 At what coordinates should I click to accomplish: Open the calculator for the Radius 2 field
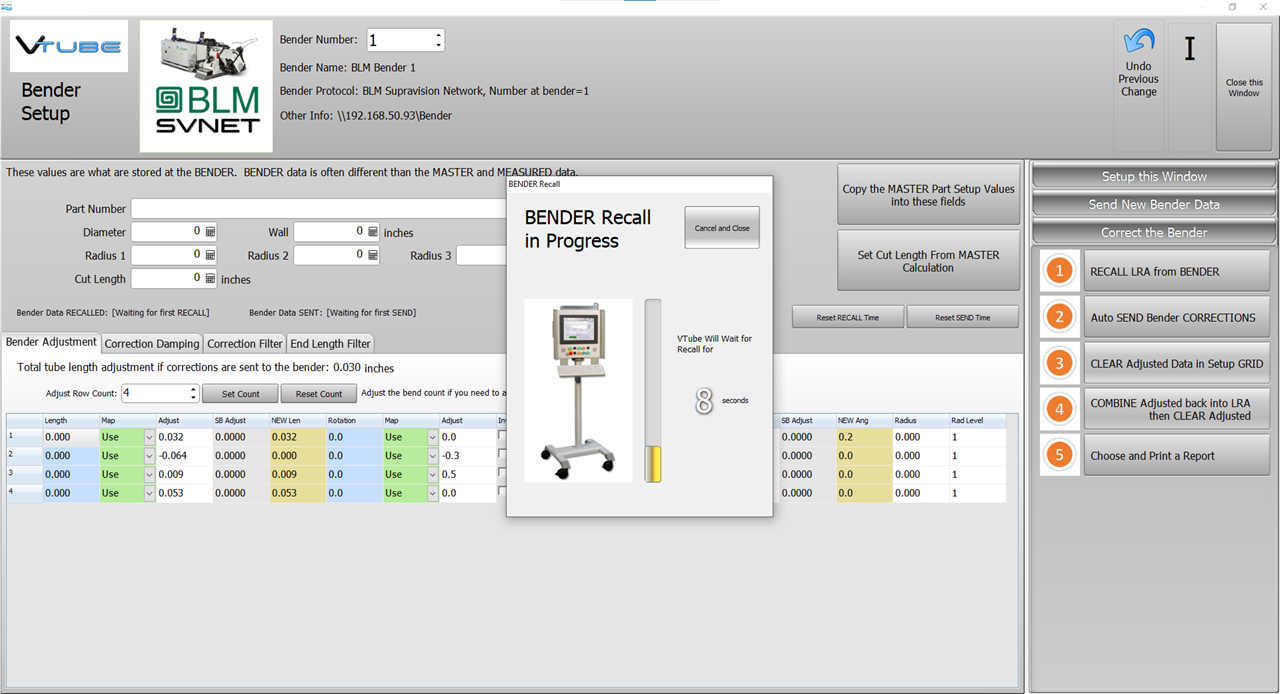coord(373,255)
